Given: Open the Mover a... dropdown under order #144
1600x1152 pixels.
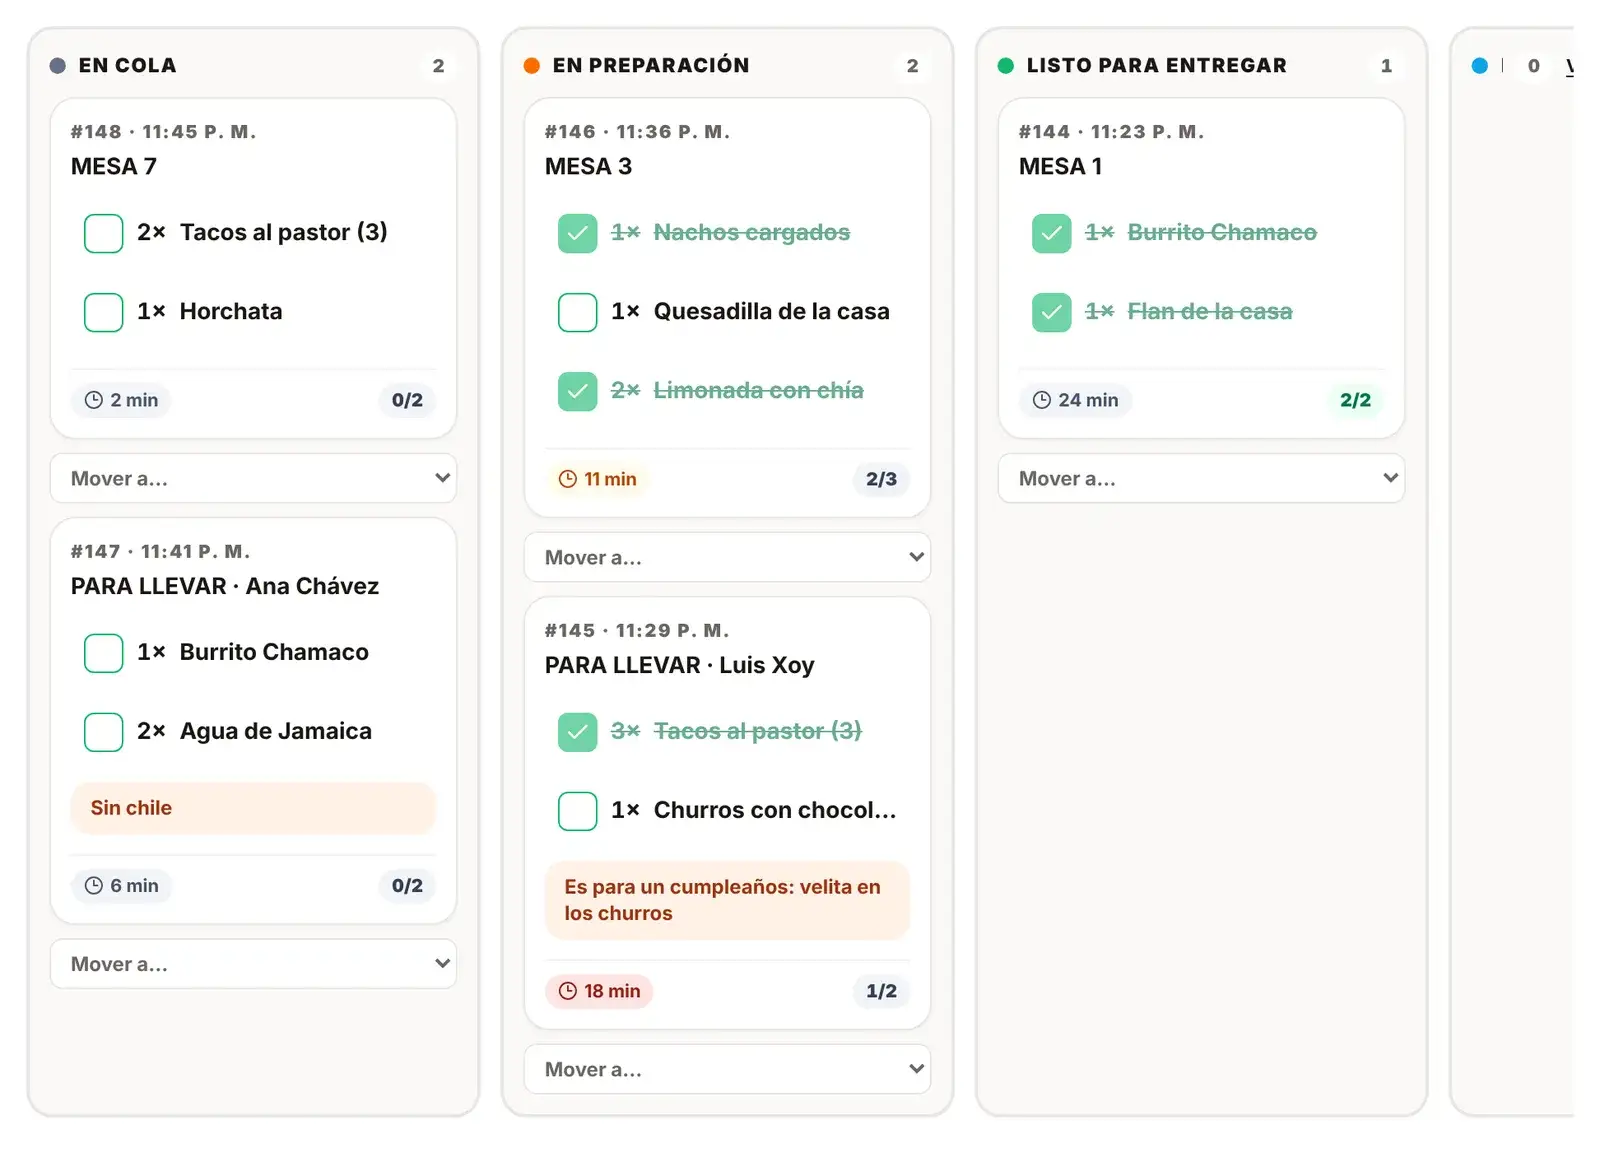Looking at the screenshot, I should coord(1201,478).
